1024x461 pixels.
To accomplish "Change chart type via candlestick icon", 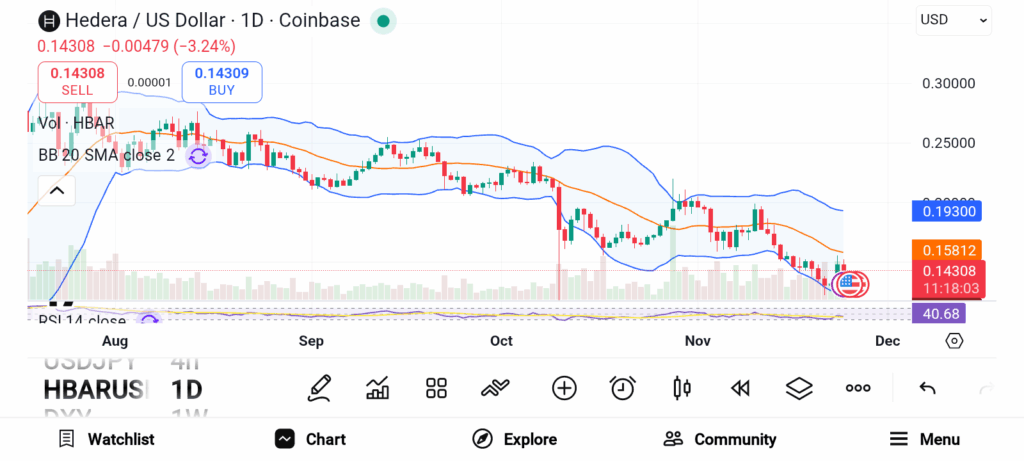I will [x=682, y=388].
